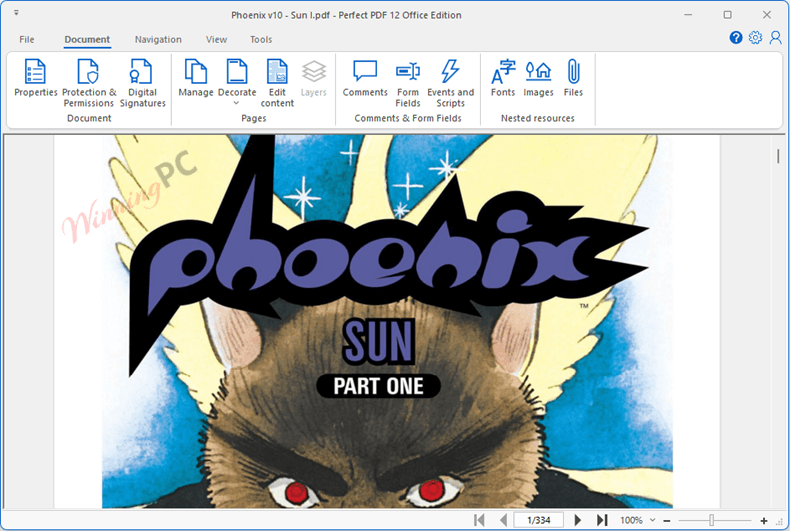This screenshot has width=790, height=531.
Task: Close the Perfect PDF window
Action: 767,15
